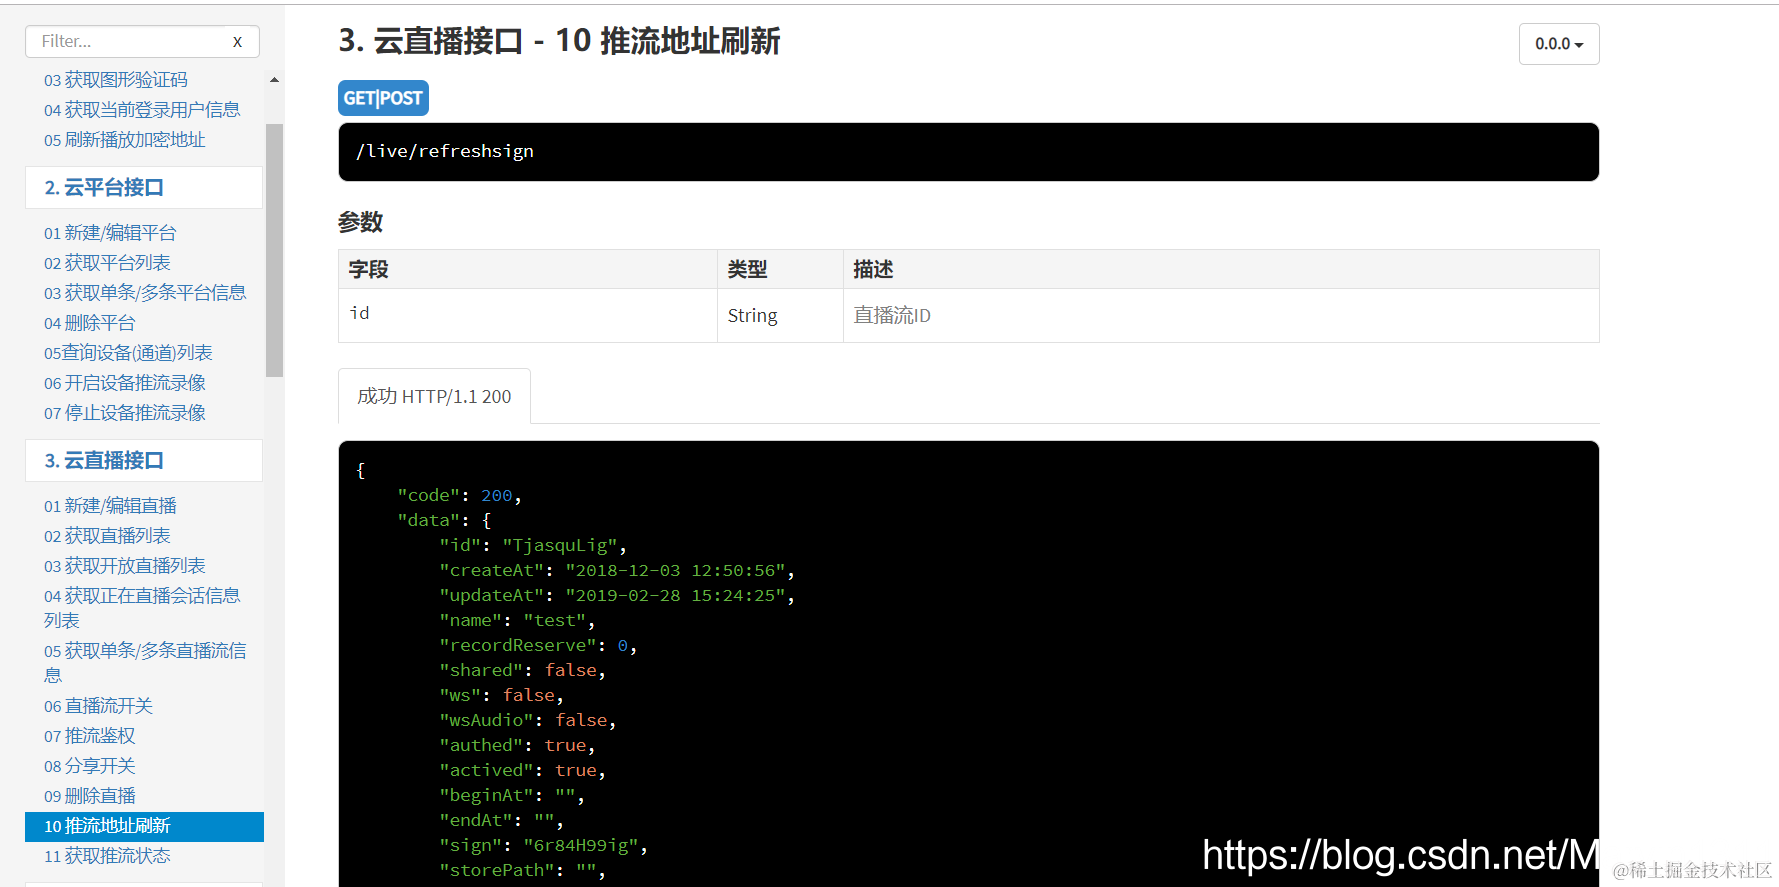The height and width of the screenshot is (887, 1779).
Task: Open 04 获取正在直播会话信息列表 link
Action: (142, 608)
